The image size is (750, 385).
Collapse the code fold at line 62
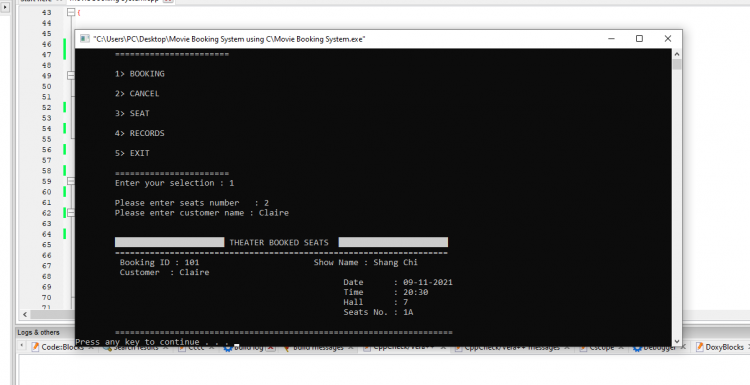click(70, 213)
